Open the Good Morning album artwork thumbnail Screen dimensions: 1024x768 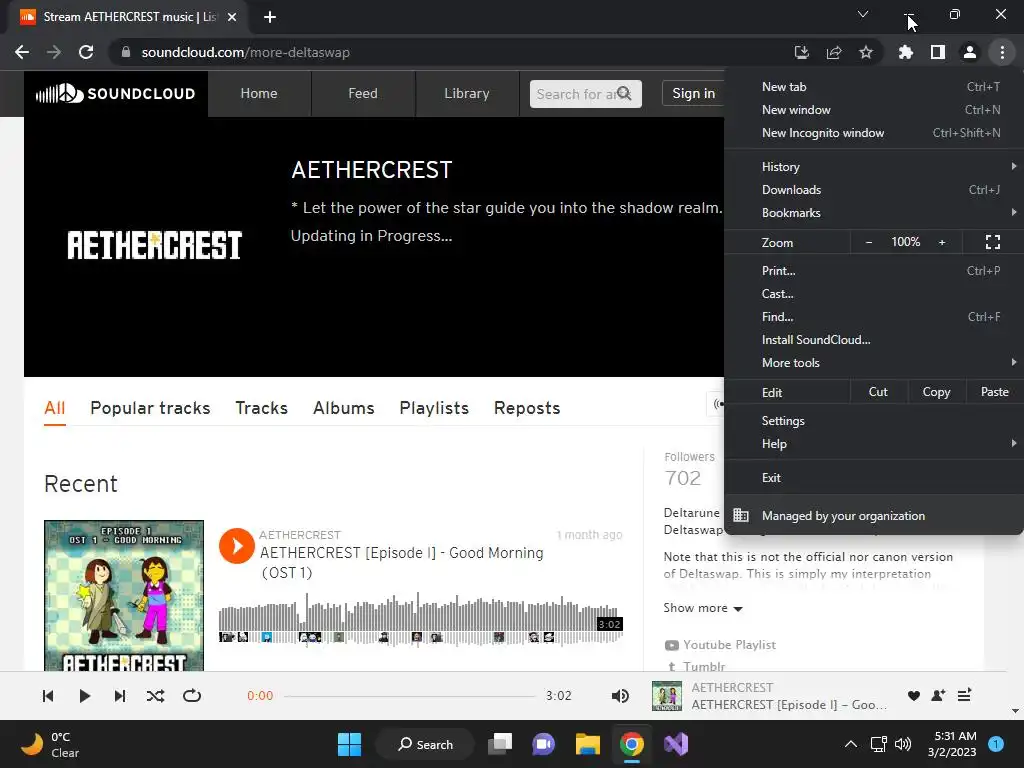coord(124,596)
